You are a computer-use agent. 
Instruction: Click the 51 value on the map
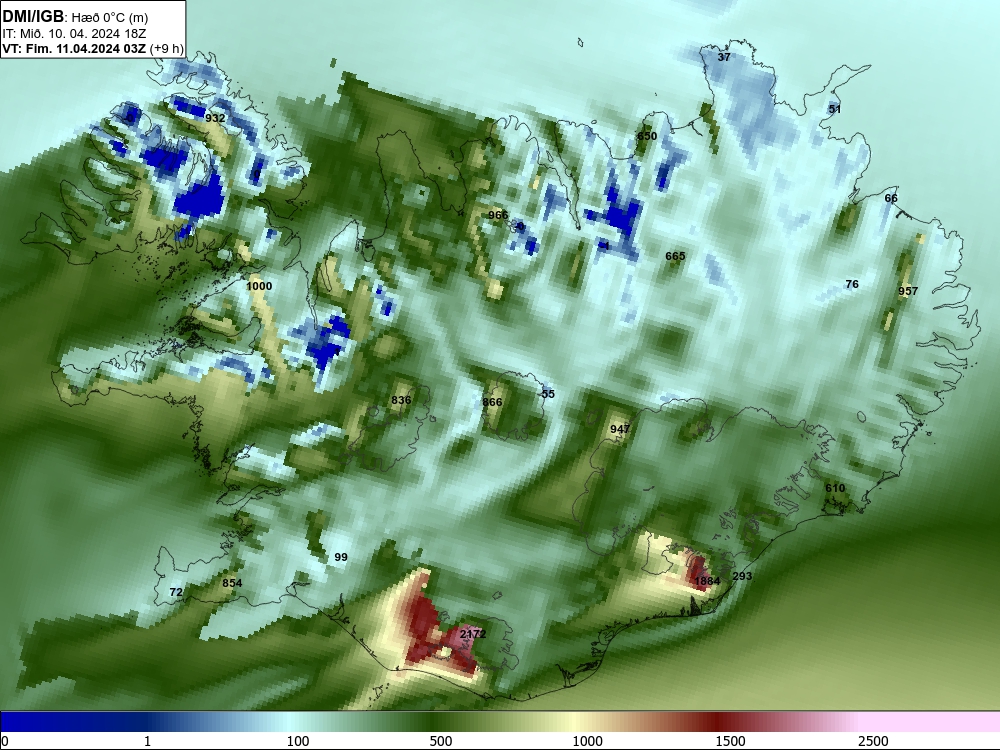tap(835, 109)
